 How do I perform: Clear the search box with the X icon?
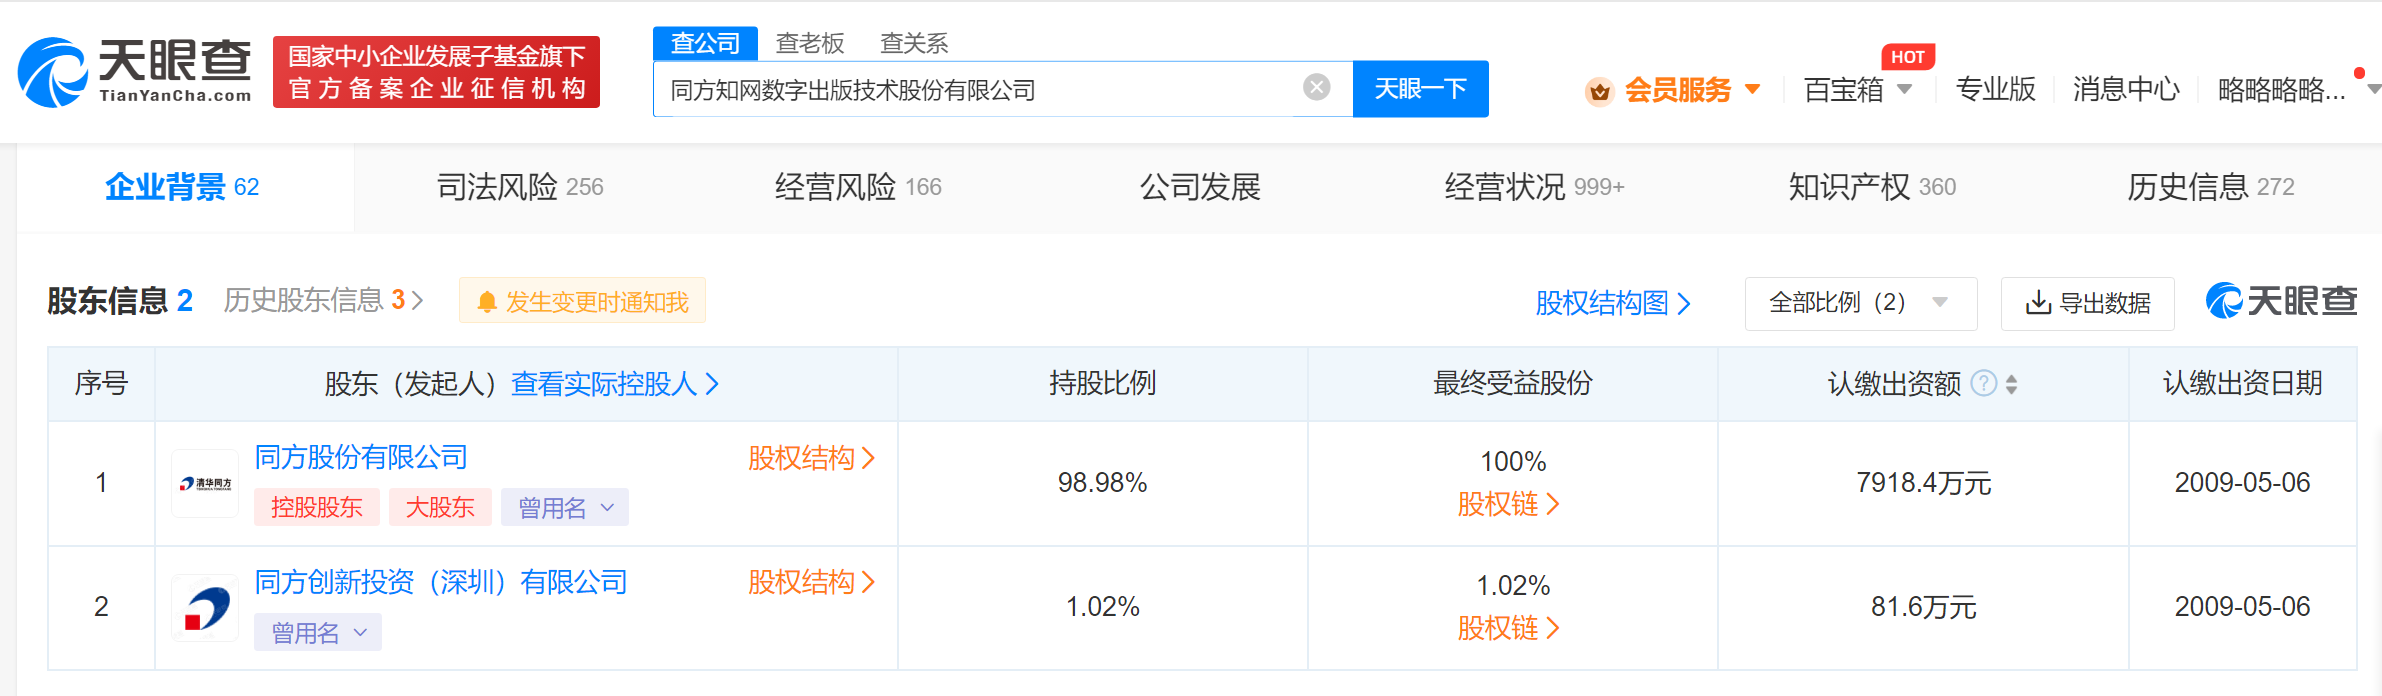point(1317,88)
